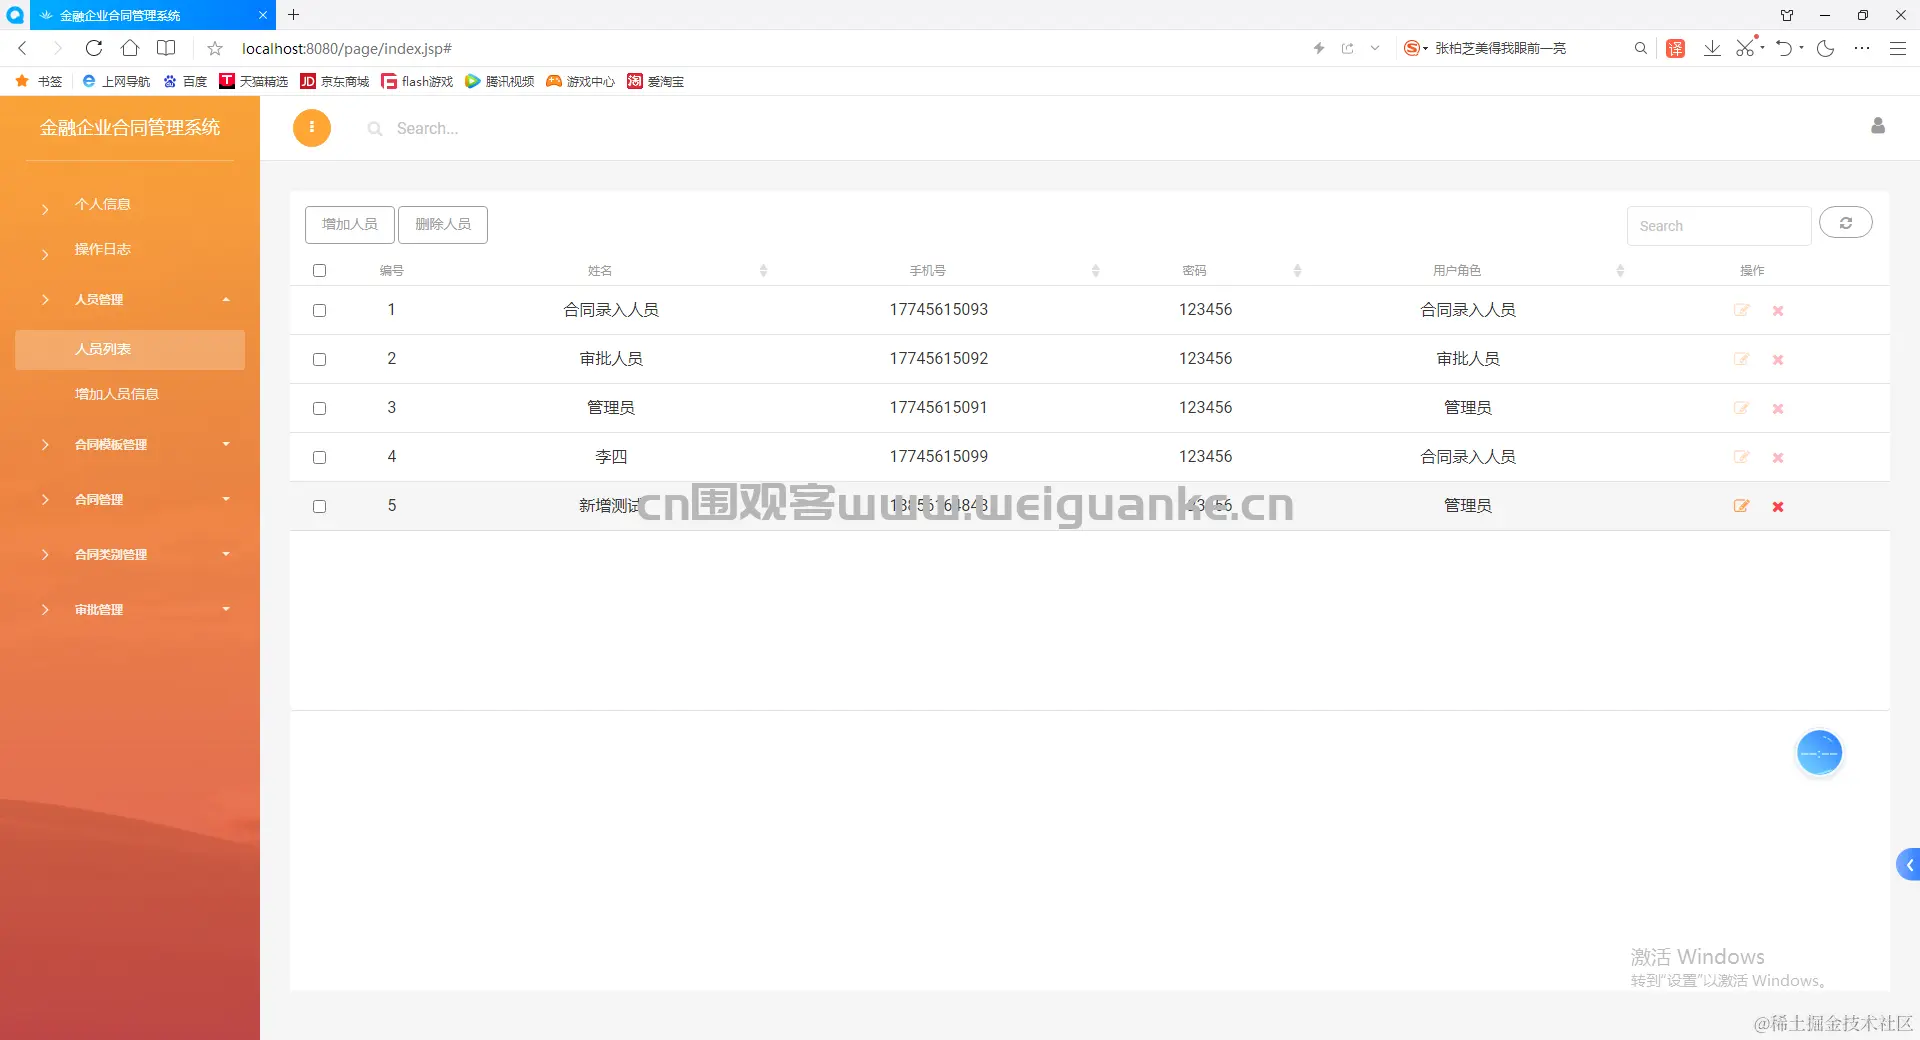The width and height of the screenshot is (1920, 1040).
Task: Bookmark this page with the star icon
Action: point(215,48)
